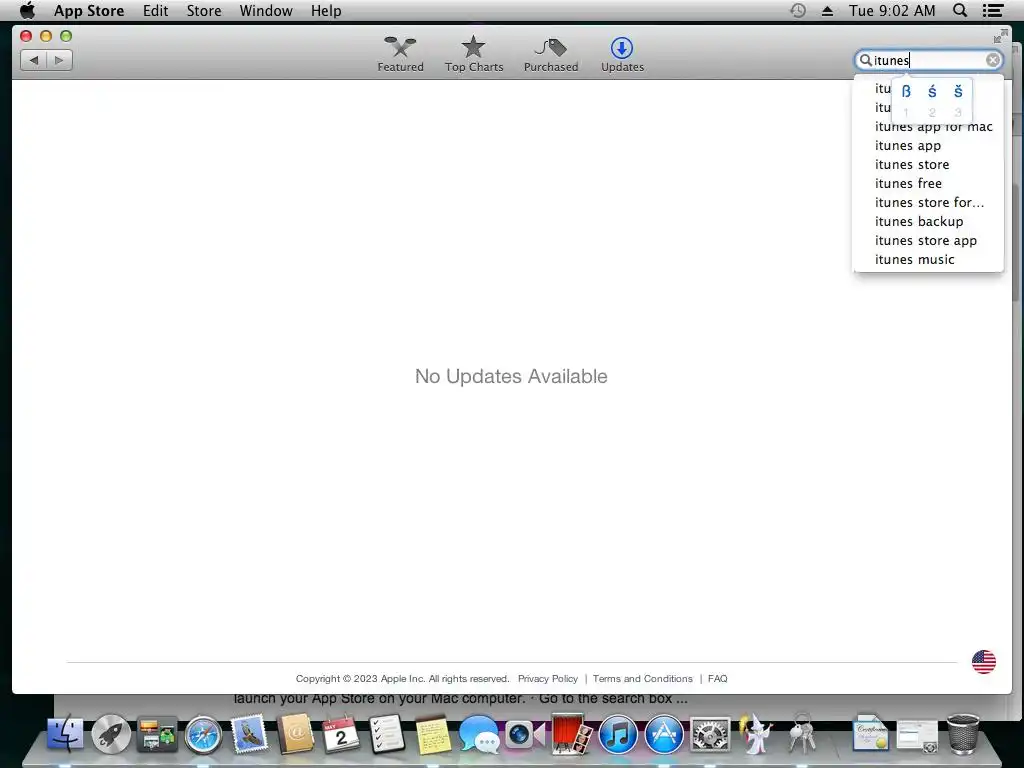Click the magnifier icon inside the search field
The width and height of the screenshot is (1024, 768).
(x=865, y=60)
